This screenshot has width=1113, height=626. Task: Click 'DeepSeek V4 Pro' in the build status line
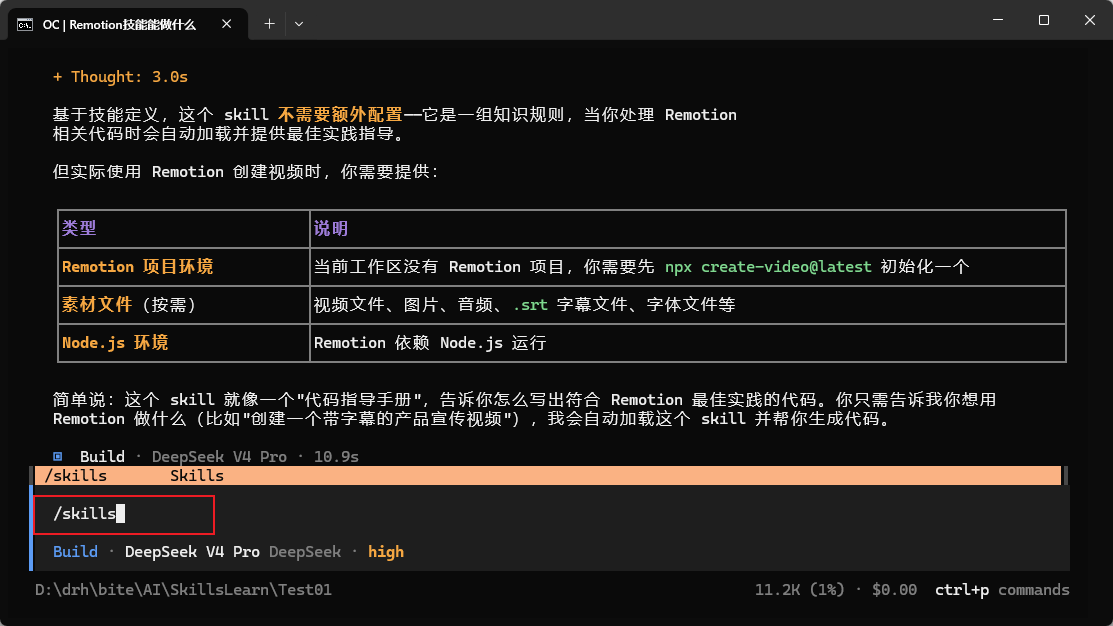click(x=219, y=456)
